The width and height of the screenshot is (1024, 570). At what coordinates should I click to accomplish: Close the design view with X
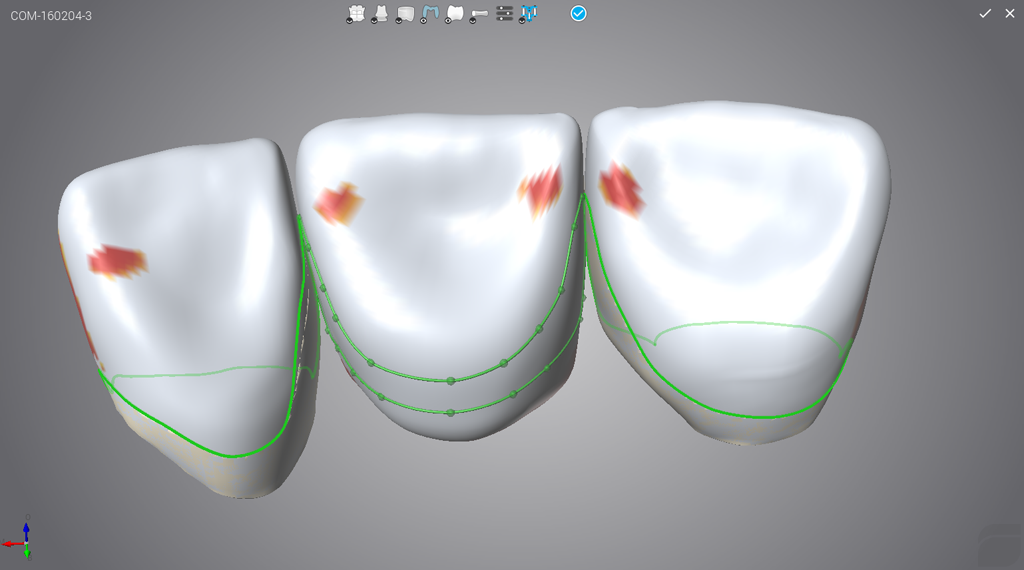[x=1010, y=13]
